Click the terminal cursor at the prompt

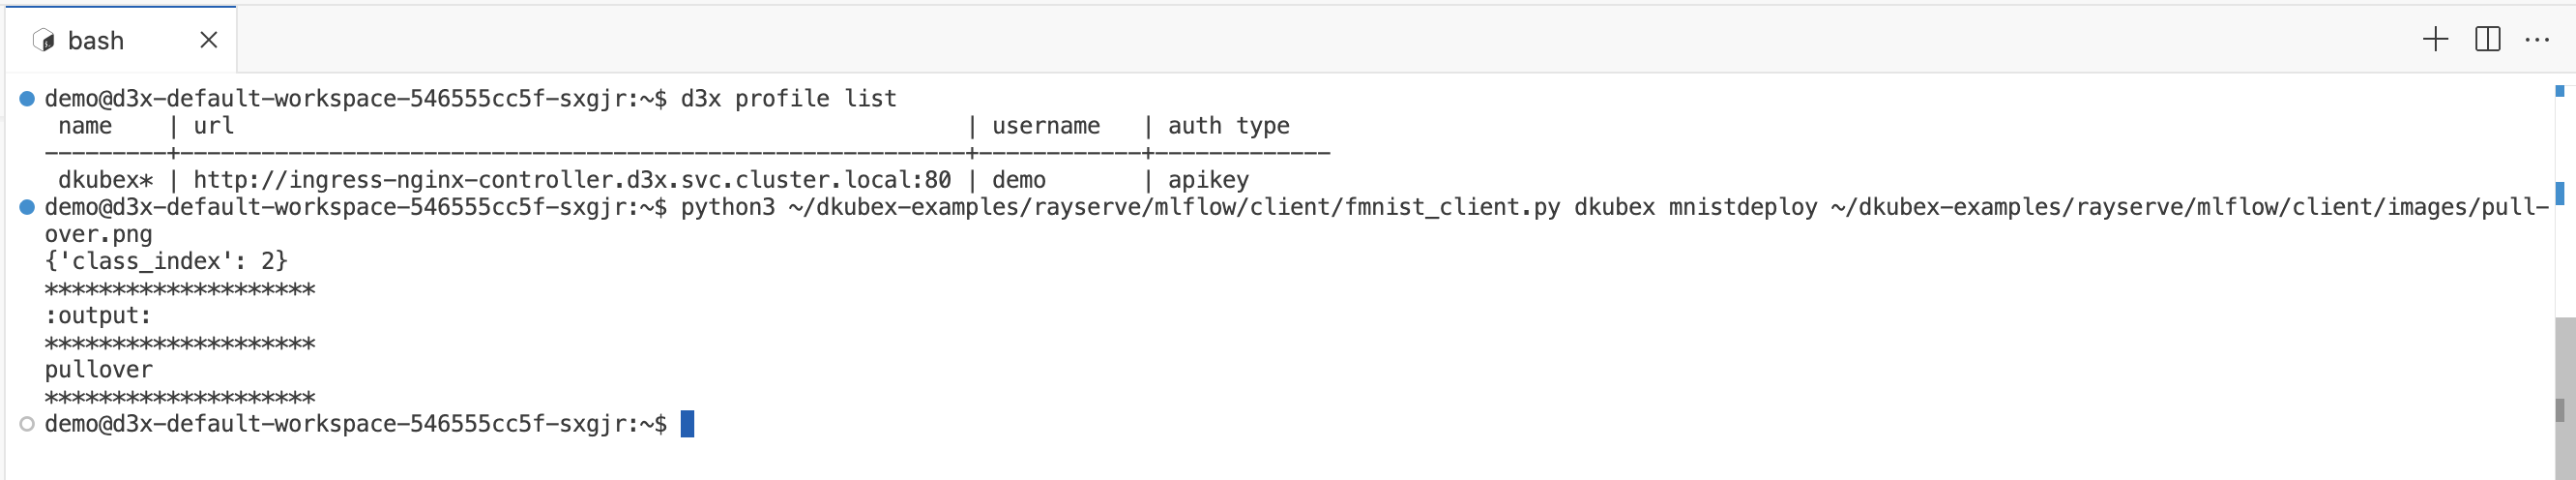(x=687, y=424)
